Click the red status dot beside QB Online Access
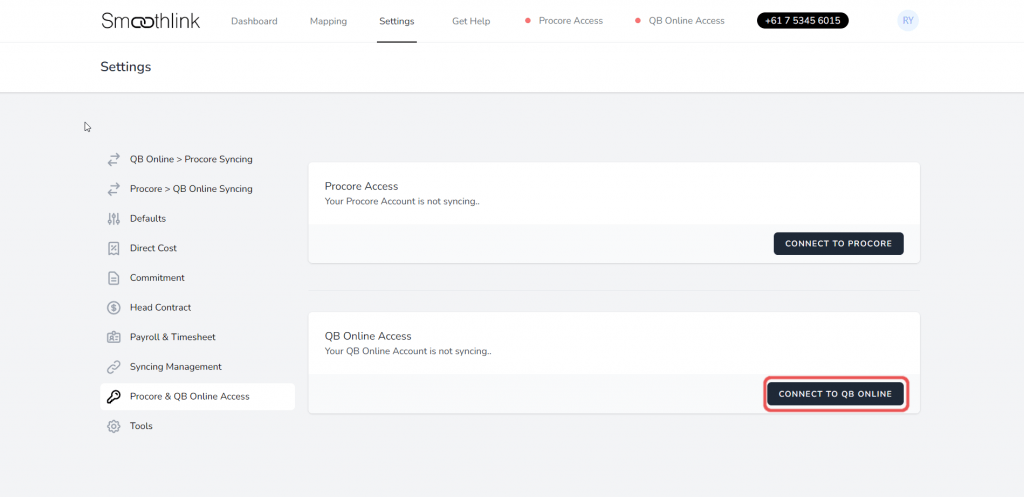This screenshot has width=1024, height=497. coord(637,21)
